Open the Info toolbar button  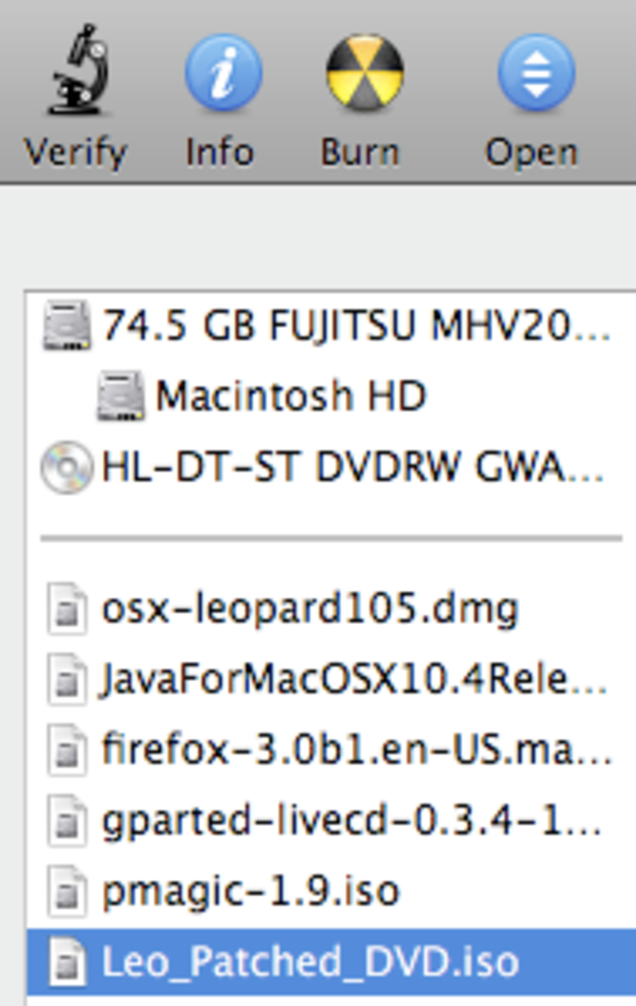click(222, 74)
